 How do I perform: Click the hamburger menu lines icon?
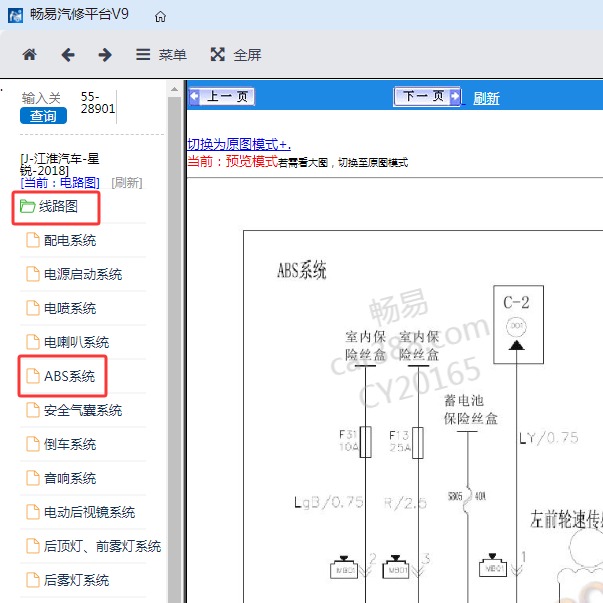click(143, 54)
